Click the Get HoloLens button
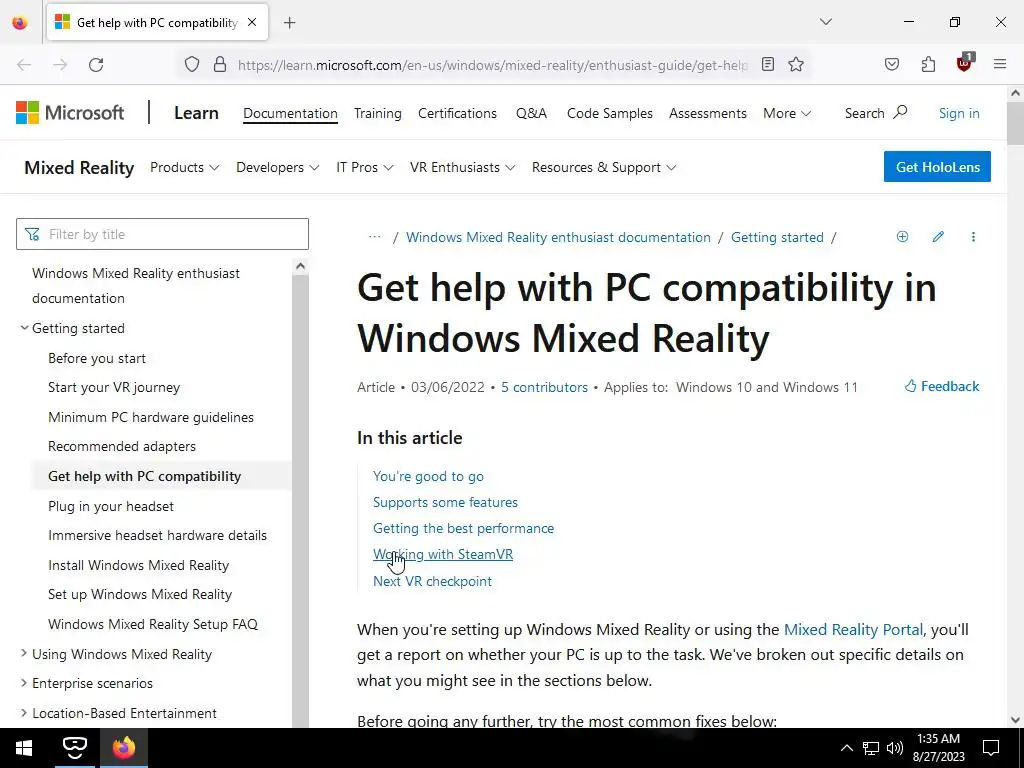 click(x=937, y=167)
